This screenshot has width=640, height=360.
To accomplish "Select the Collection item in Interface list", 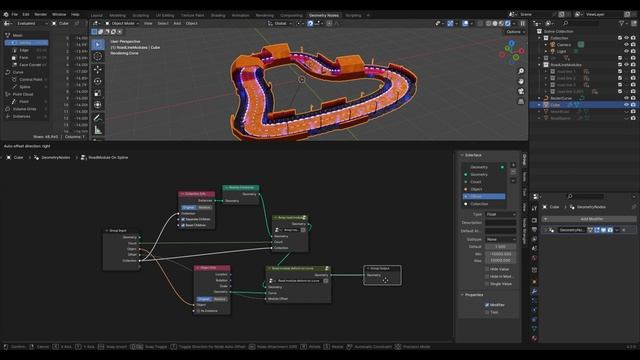I will (484, 204).
